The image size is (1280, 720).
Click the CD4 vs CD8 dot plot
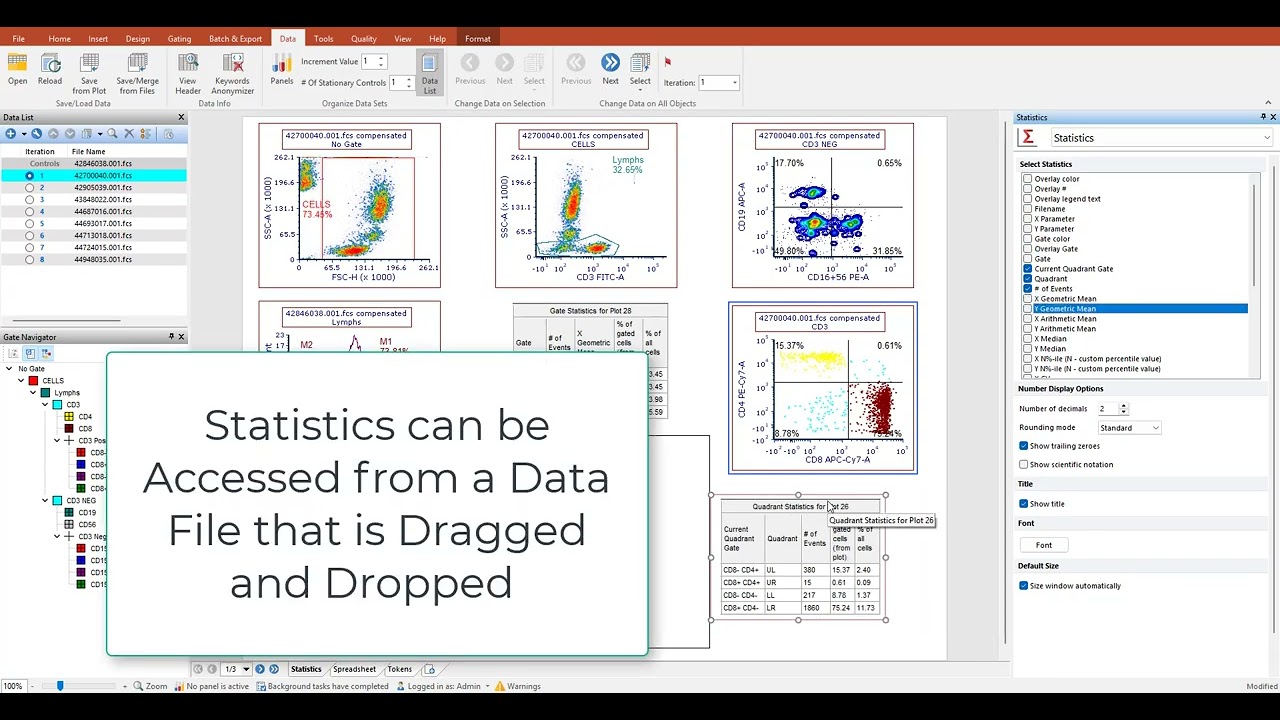click(x=822, y=388)
